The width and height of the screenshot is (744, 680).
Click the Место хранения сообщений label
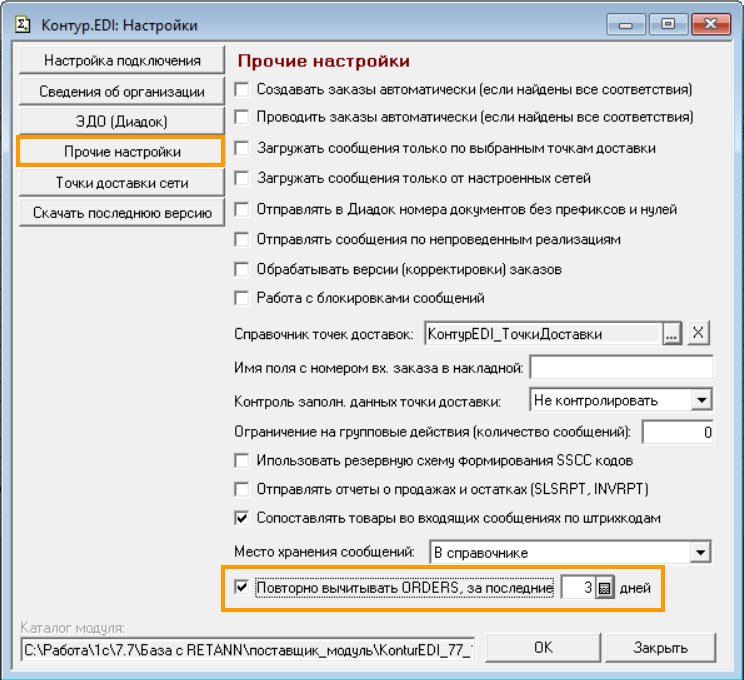(324, 552)
